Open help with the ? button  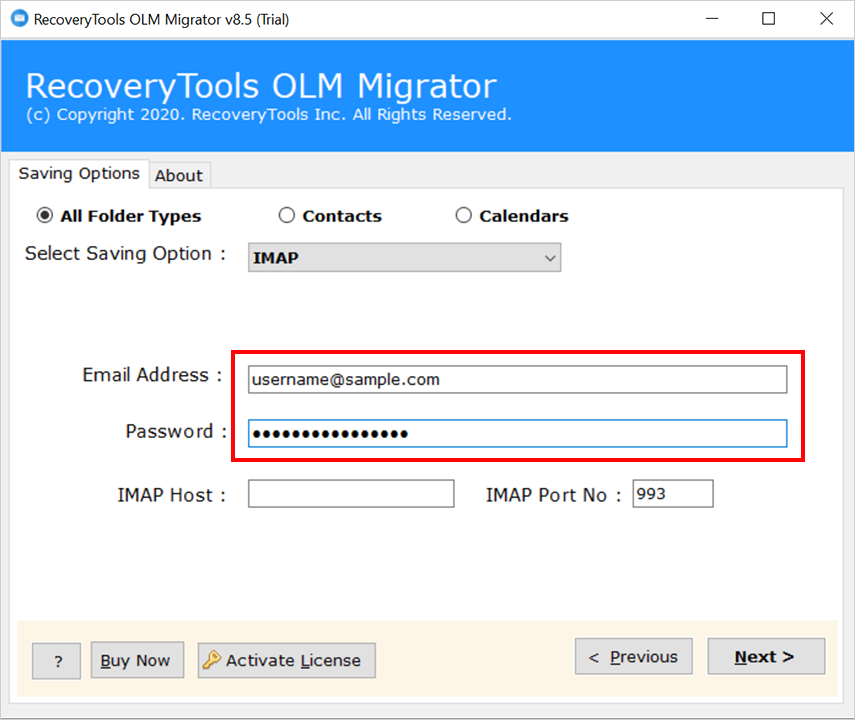57,661
